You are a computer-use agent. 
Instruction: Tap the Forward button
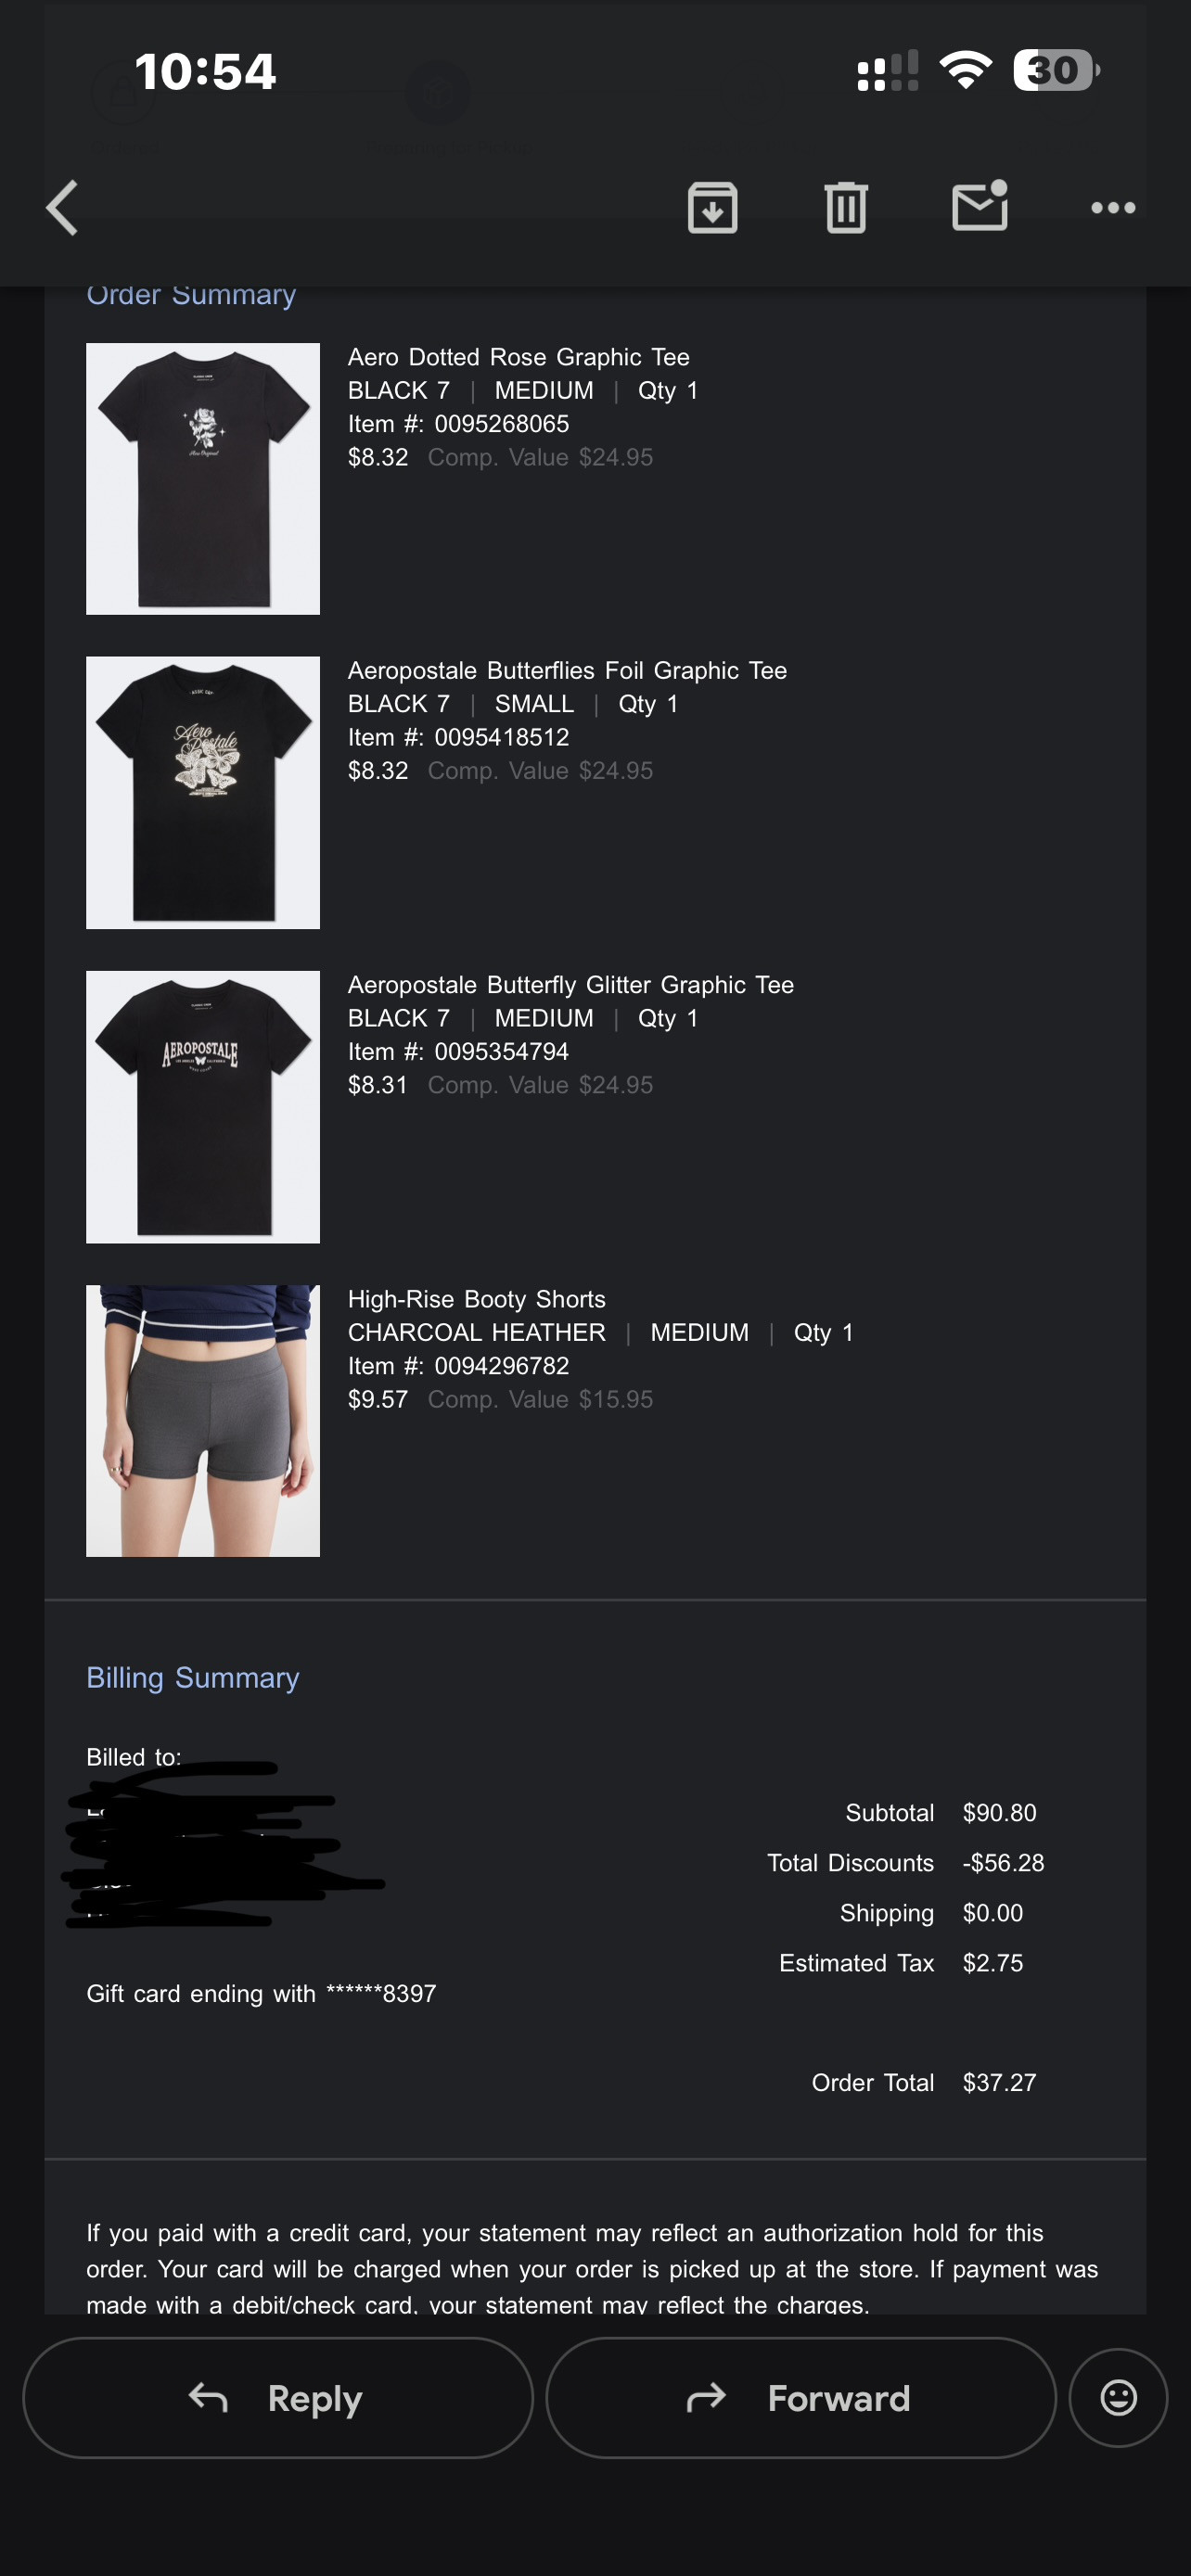click(801, 2398)
